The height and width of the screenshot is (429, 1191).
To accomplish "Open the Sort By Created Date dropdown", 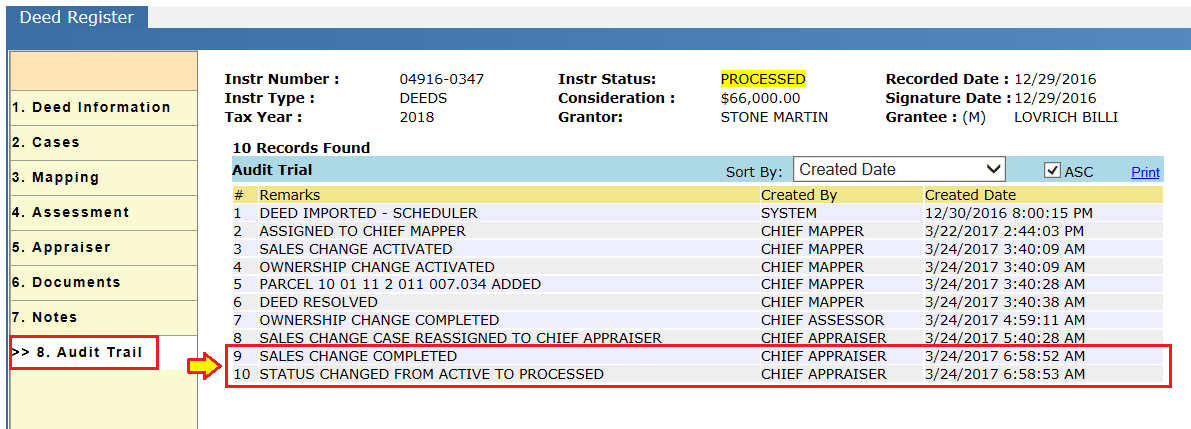I will coord(899,169).
